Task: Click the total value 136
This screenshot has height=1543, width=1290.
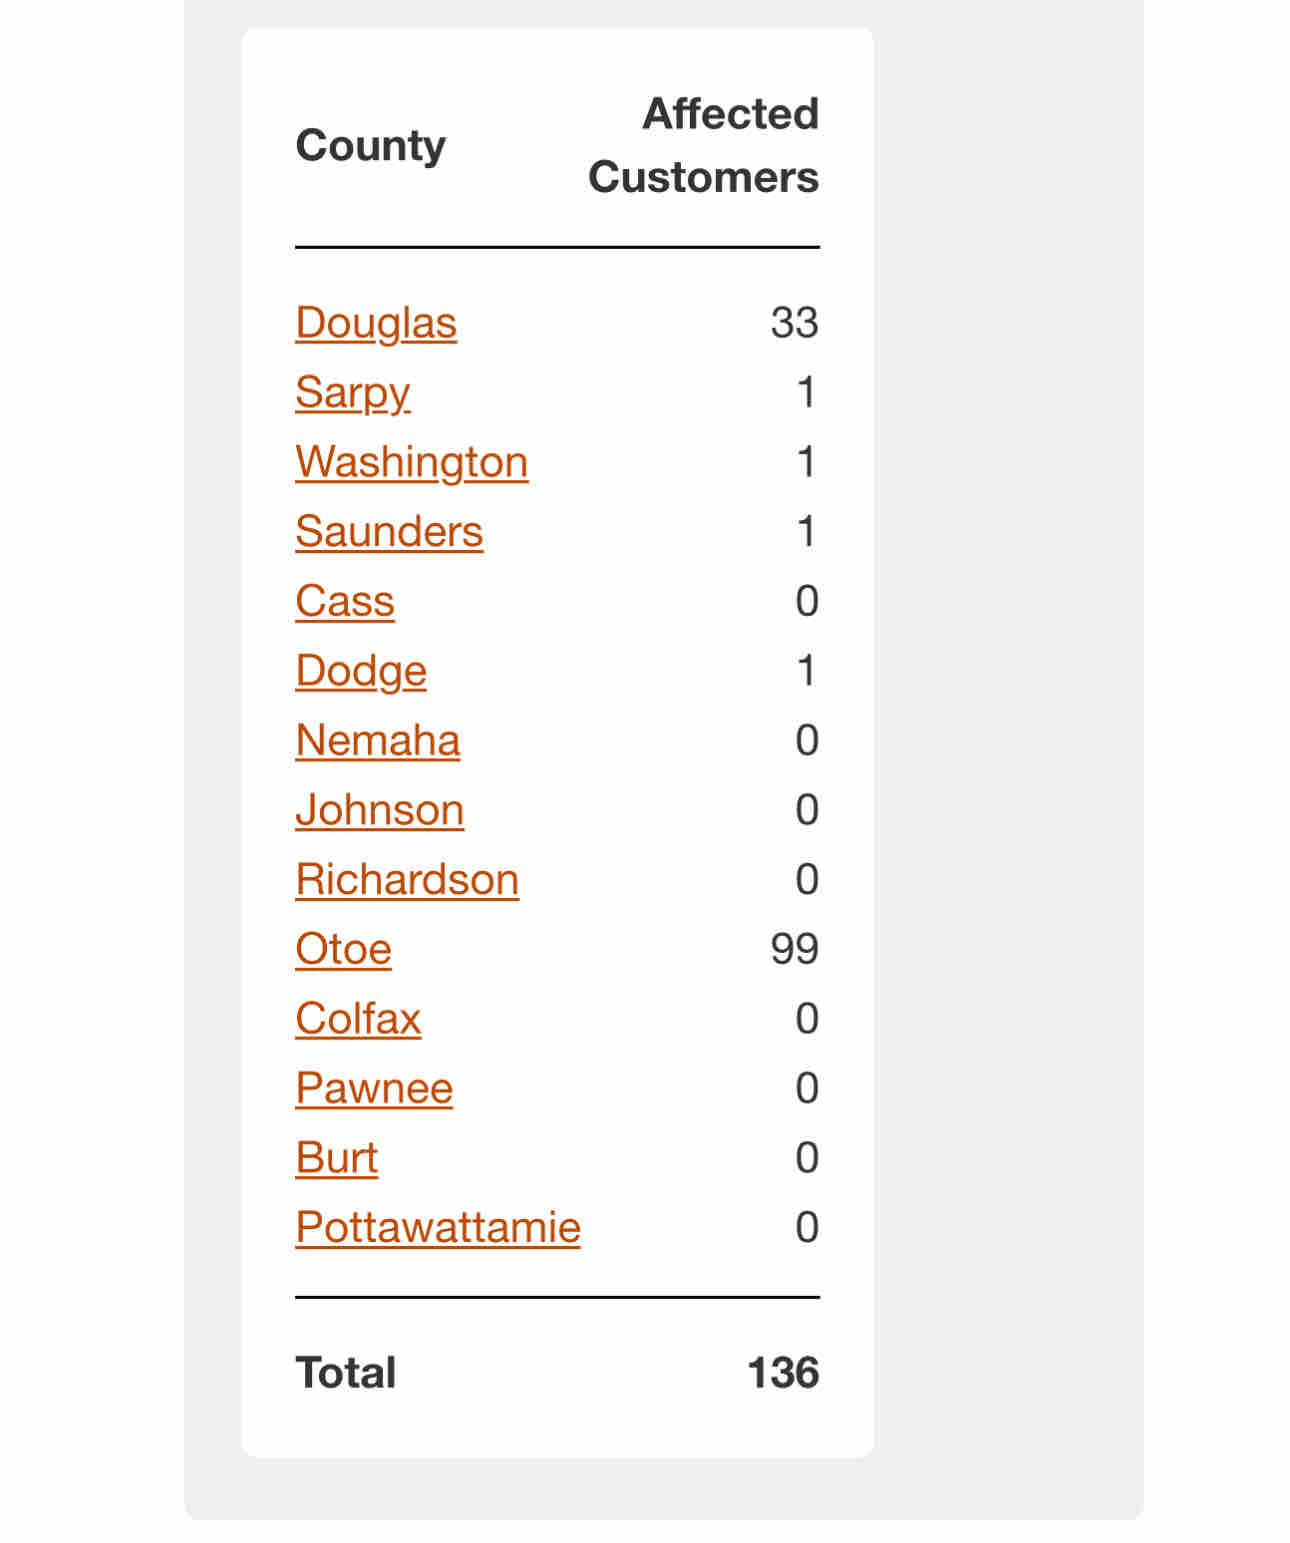Action: [x=783, y=1373]
